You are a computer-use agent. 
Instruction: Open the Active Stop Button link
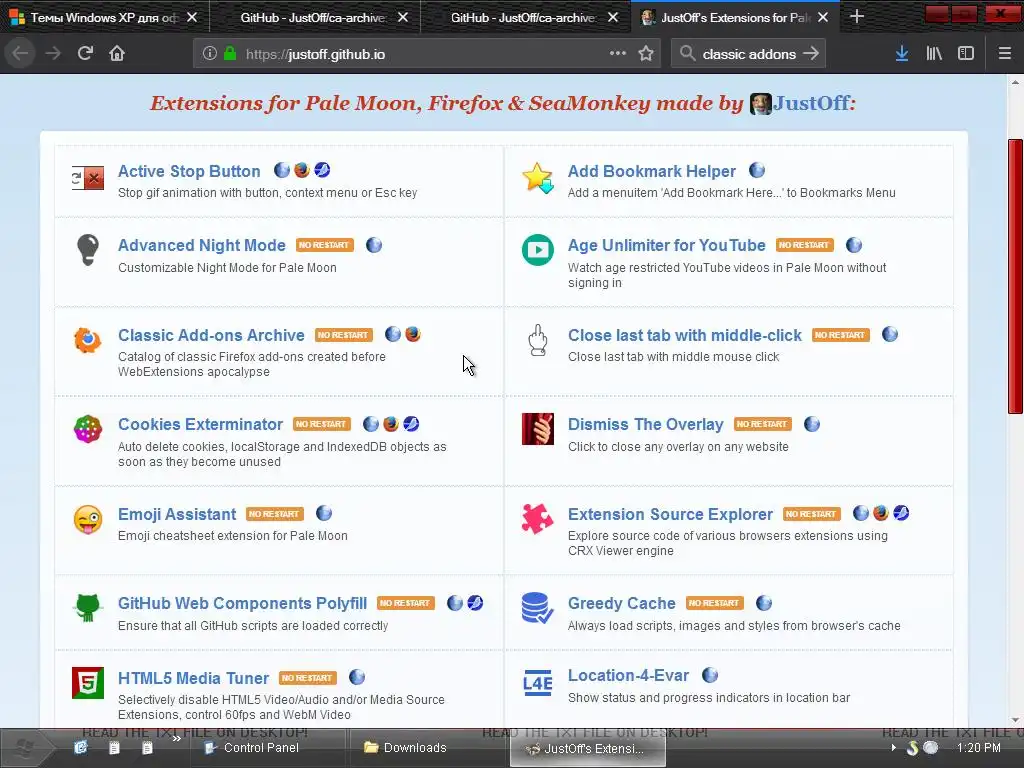click(189, 171)
